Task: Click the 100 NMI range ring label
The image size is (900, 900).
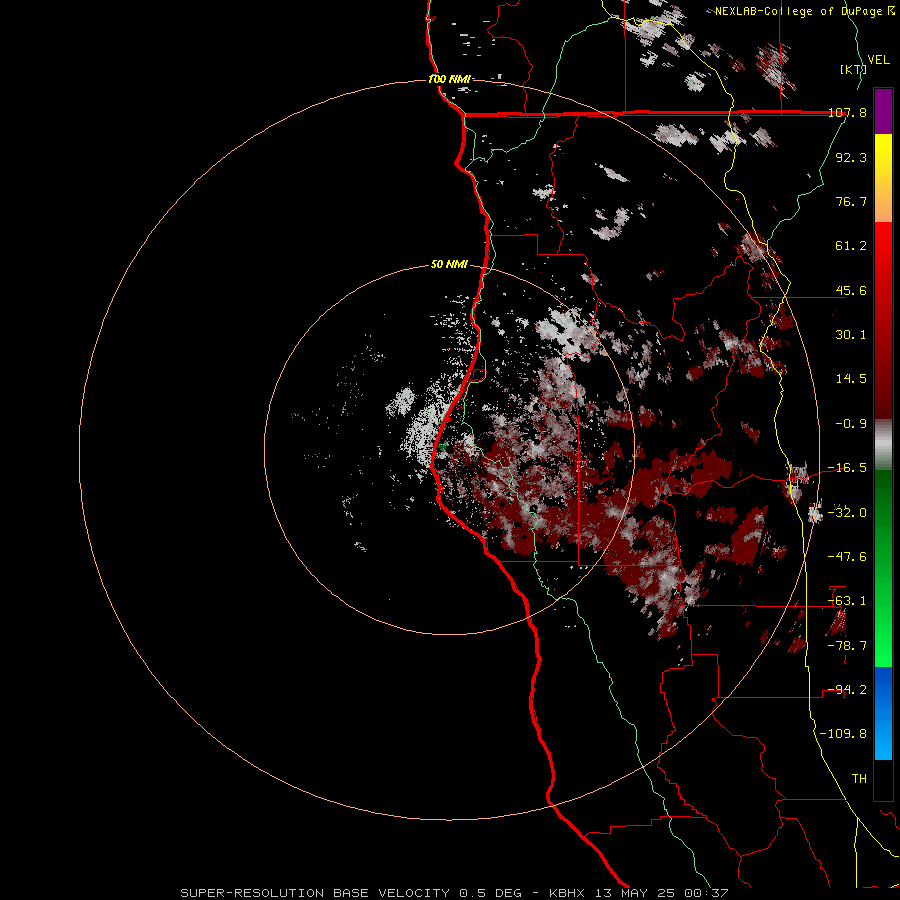Action: click(x=449, y=79)
